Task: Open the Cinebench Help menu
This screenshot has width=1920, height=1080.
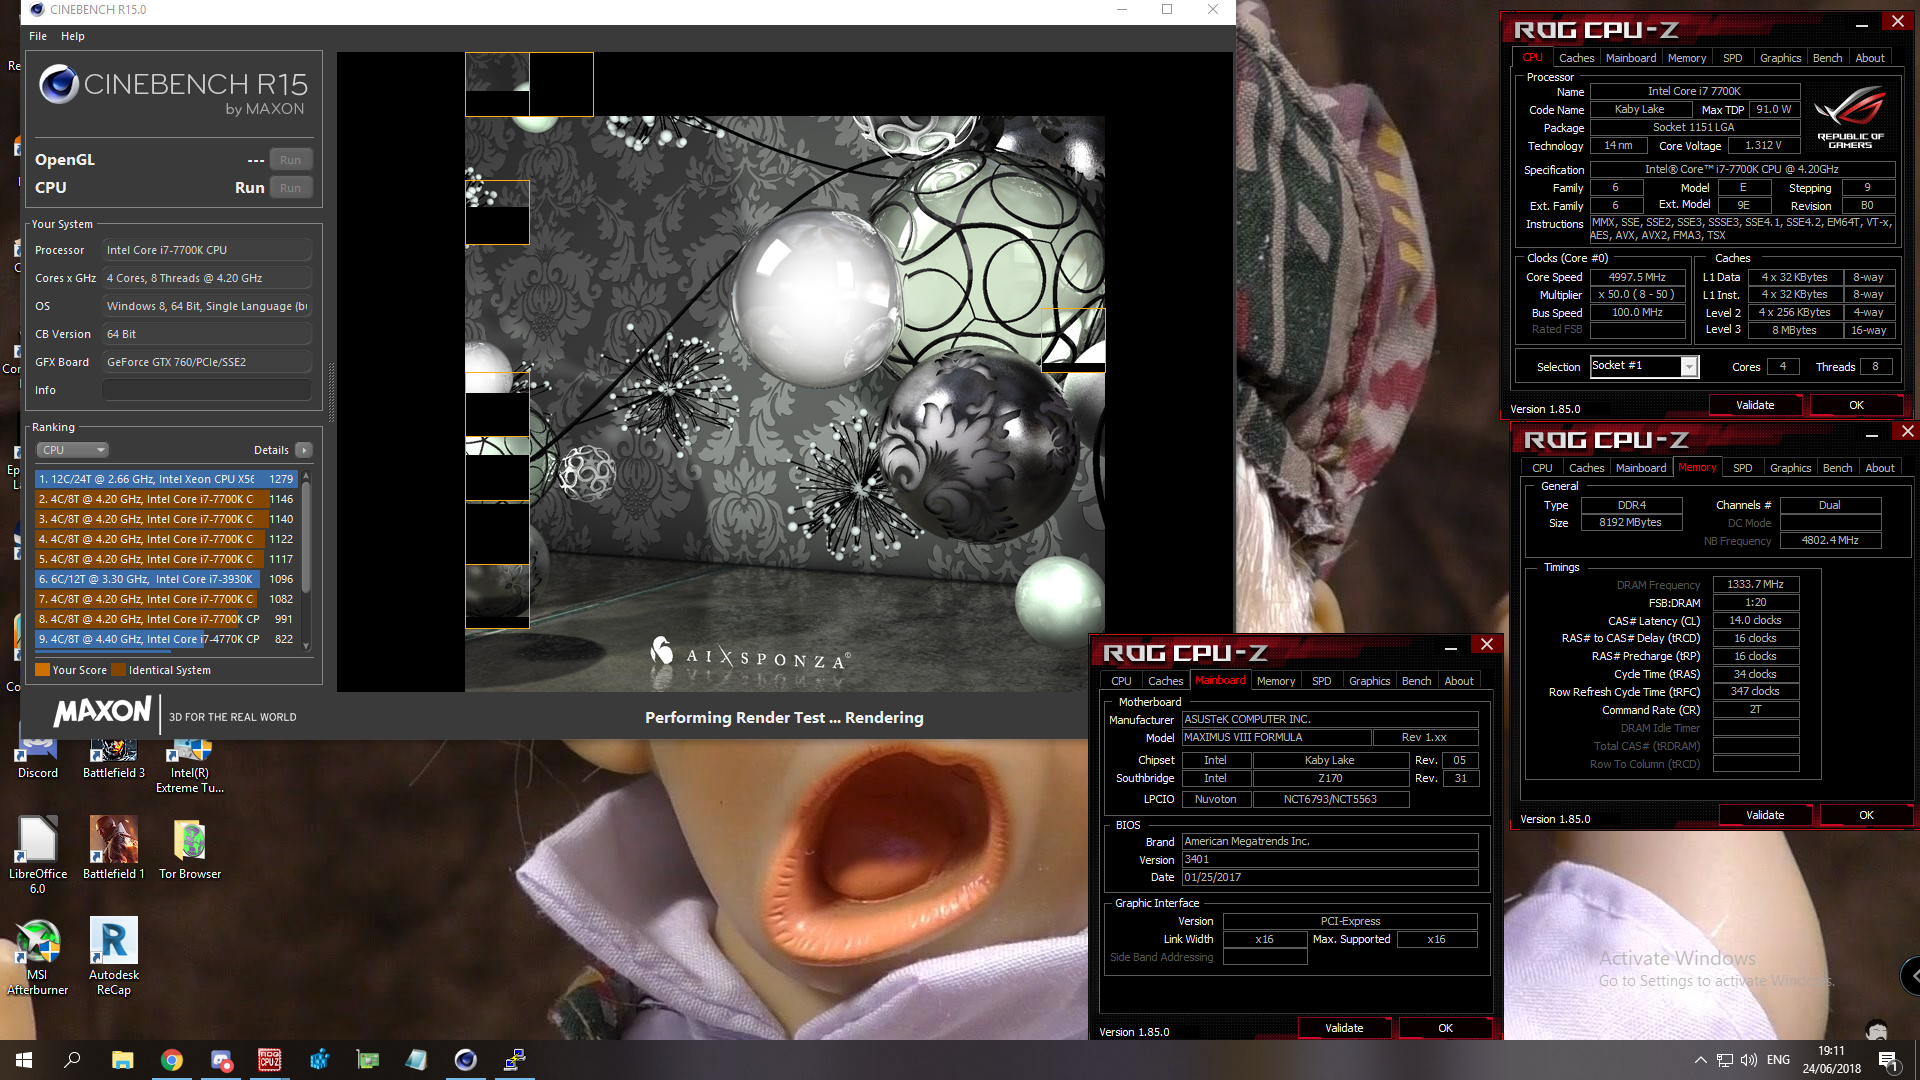Action: 73,36
